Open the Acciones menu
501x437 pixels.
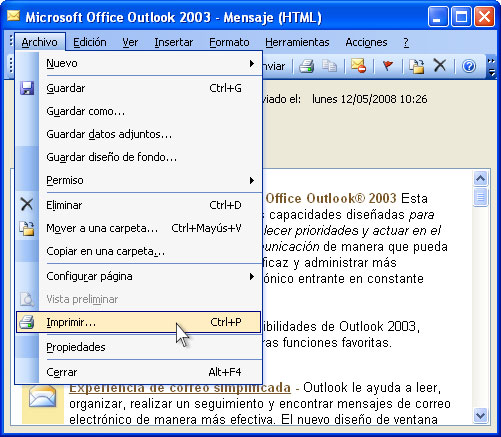[x=366, y=42]
